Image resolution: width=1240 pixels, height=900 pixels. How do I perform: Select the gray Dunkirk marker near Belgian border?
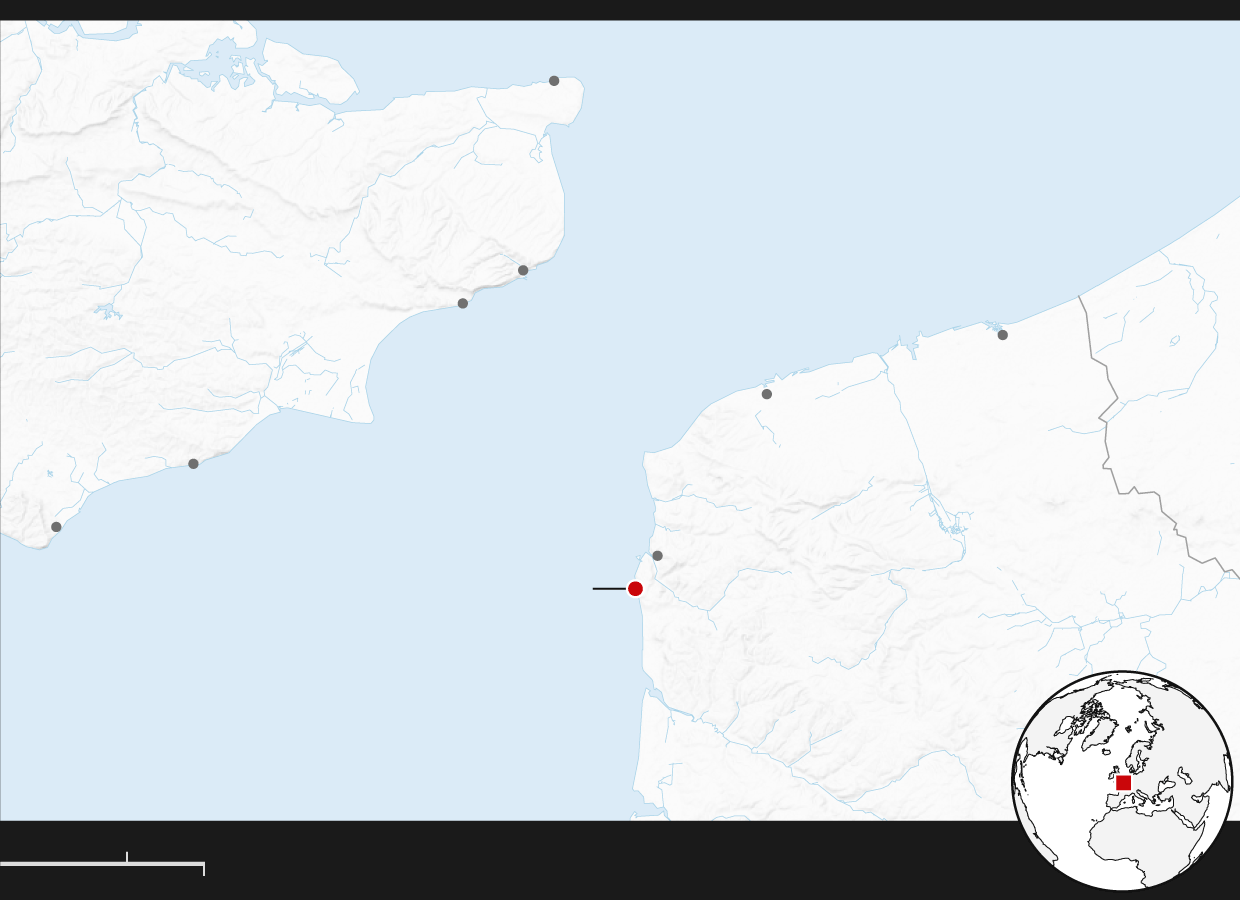[x=1003, y=335]
